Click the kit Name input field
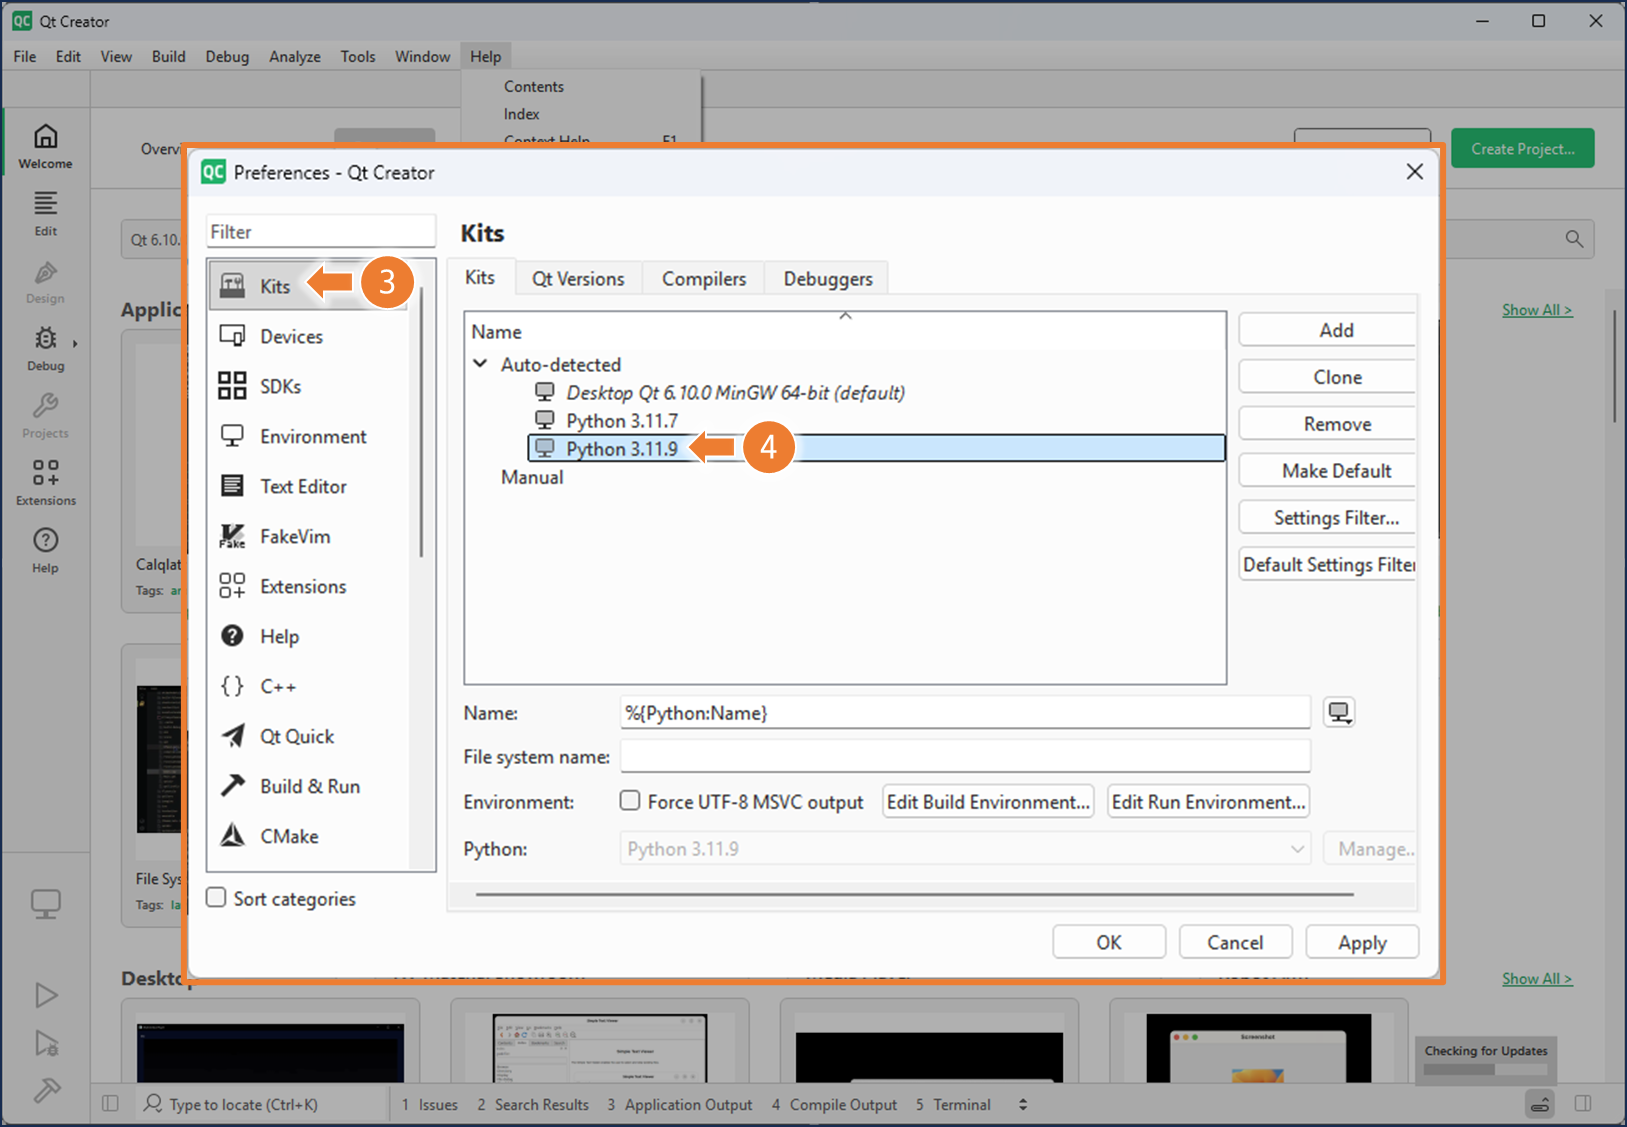Image resolution: width=1627 pixels, height=1127 pixels. [x=965, y=713]
